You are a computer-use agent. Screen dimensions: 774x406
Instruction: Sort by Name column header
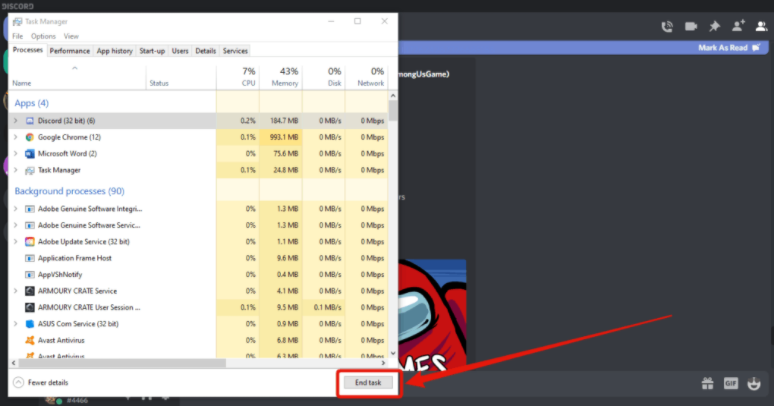(77, 78)
